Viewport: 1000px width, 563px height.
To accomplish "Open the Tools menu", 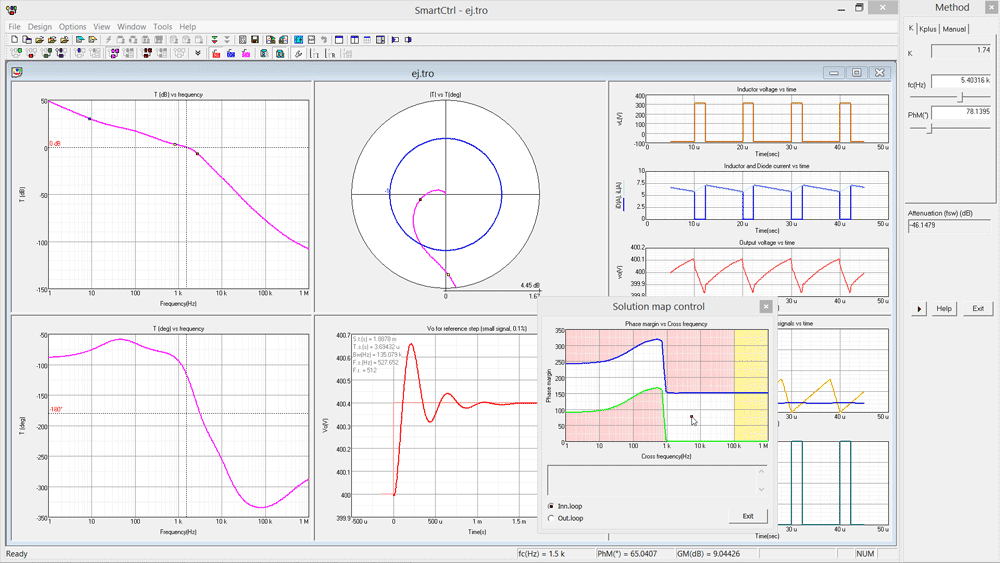I will (162, 27).
